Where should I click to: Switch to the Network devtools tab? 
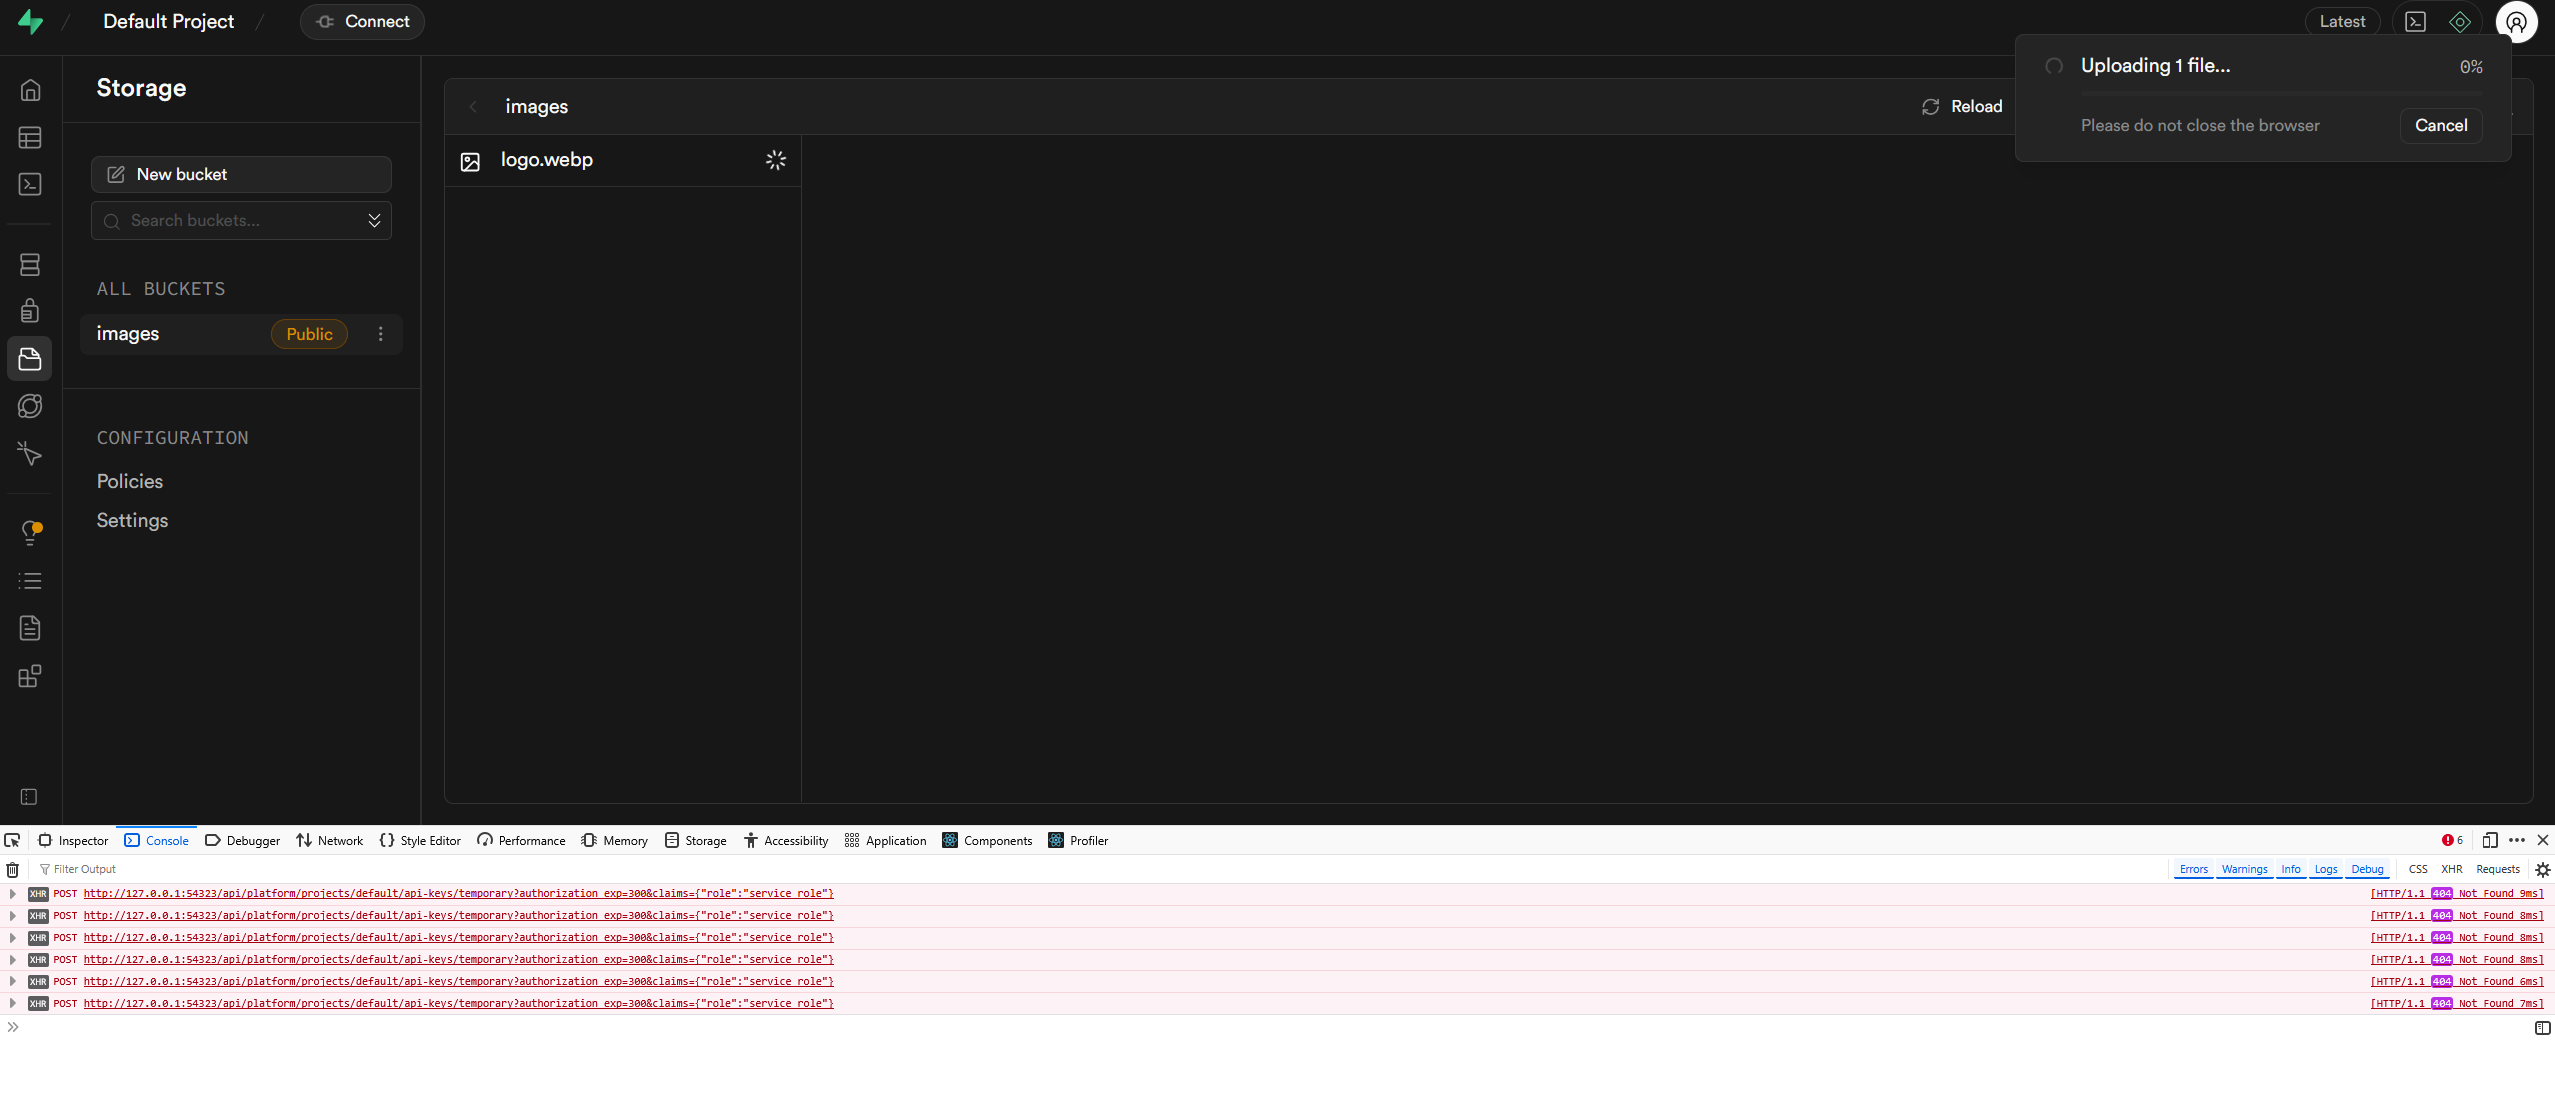(330, 840)
